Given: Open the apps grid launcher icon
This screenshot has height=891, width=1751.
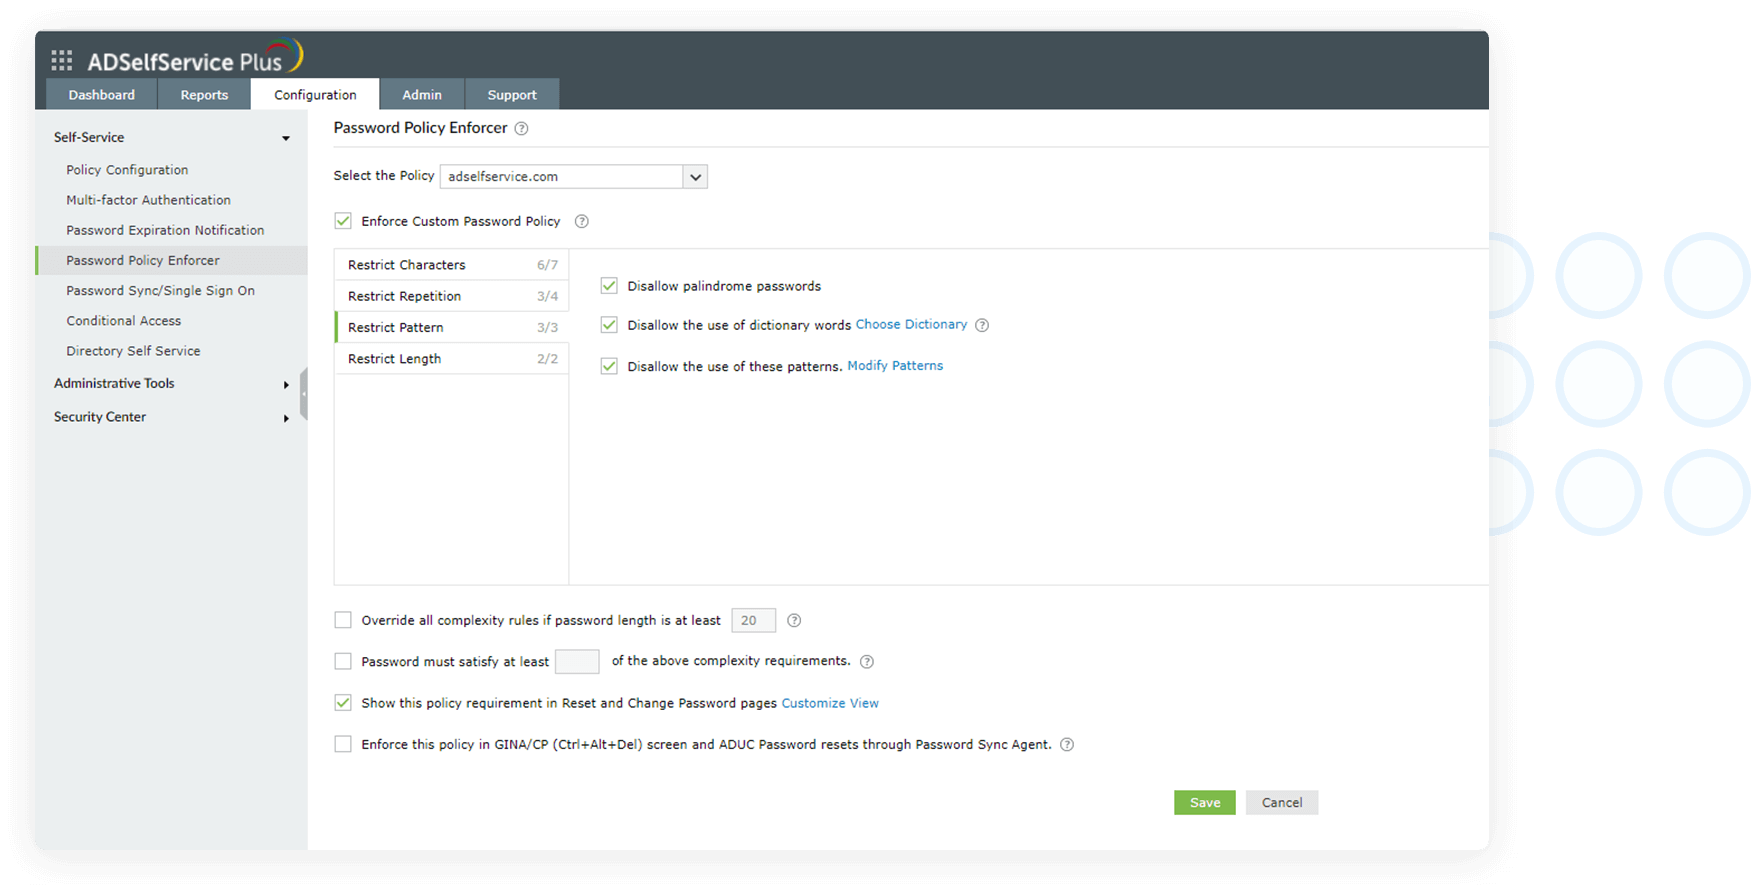Looking at the screenshot, I should (x=62, y=61).
